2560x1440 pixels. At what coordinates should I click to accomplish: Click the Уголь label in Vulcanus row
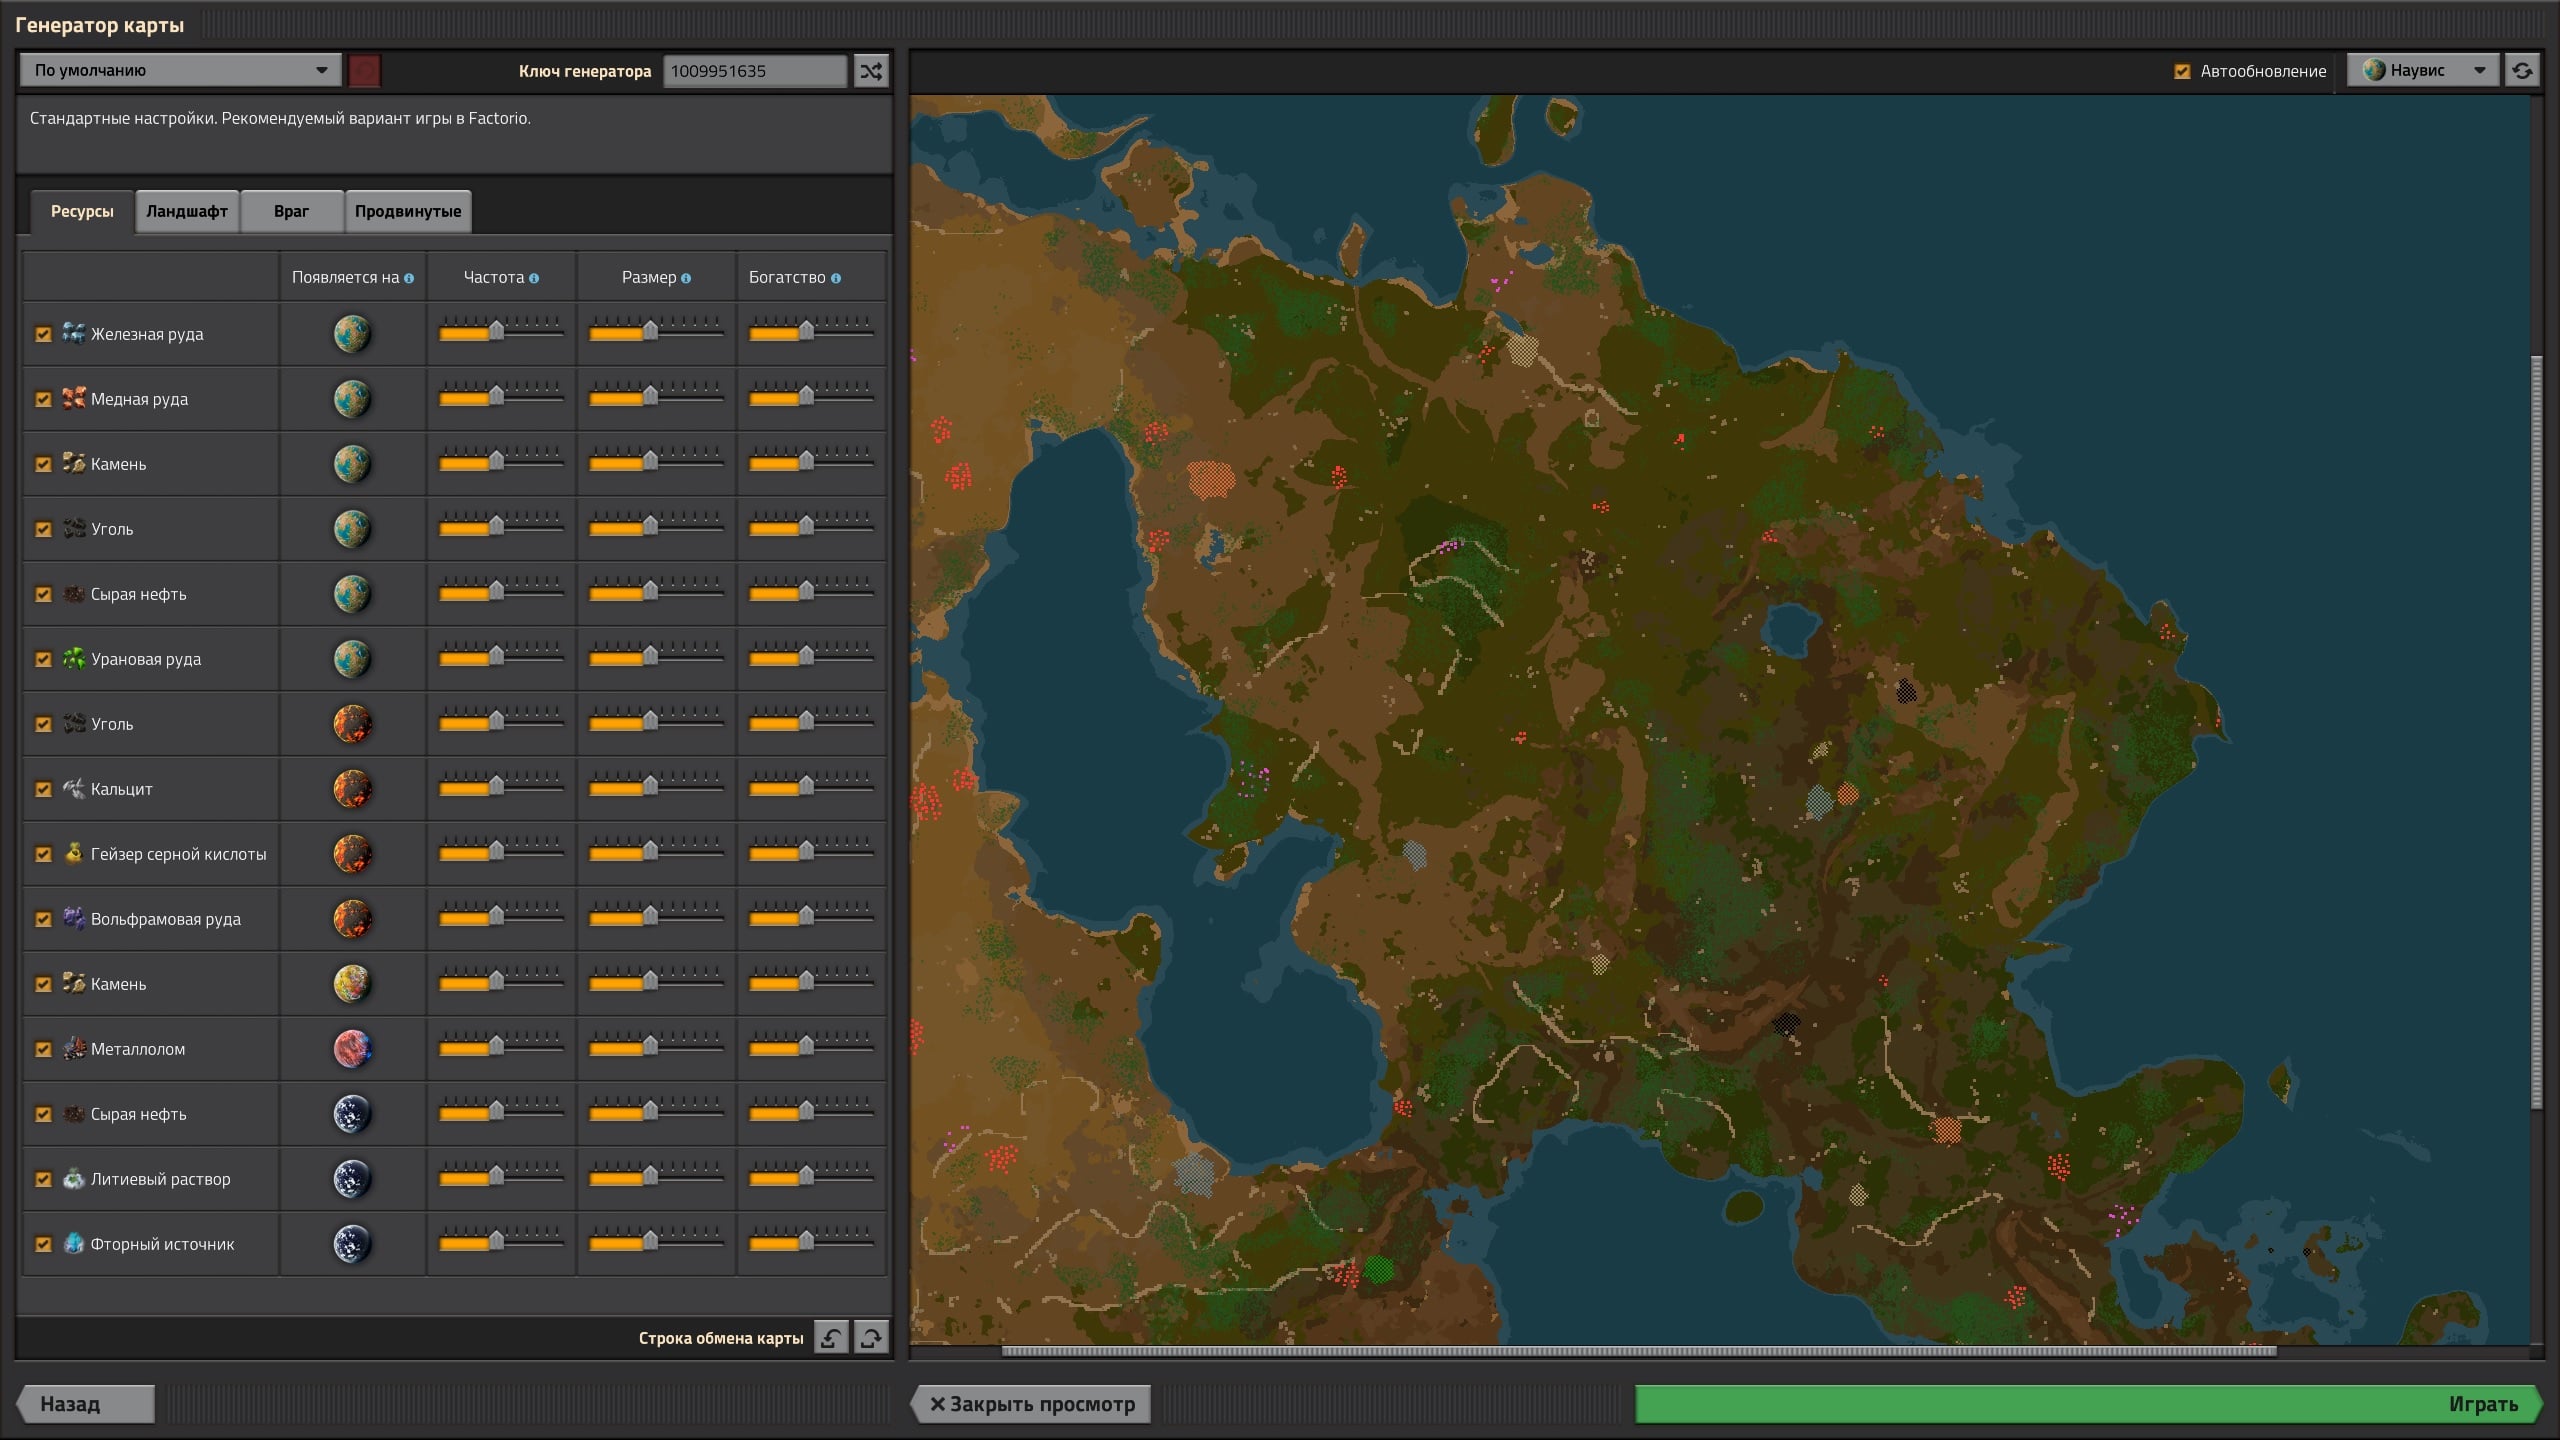[x=112, y=724]
